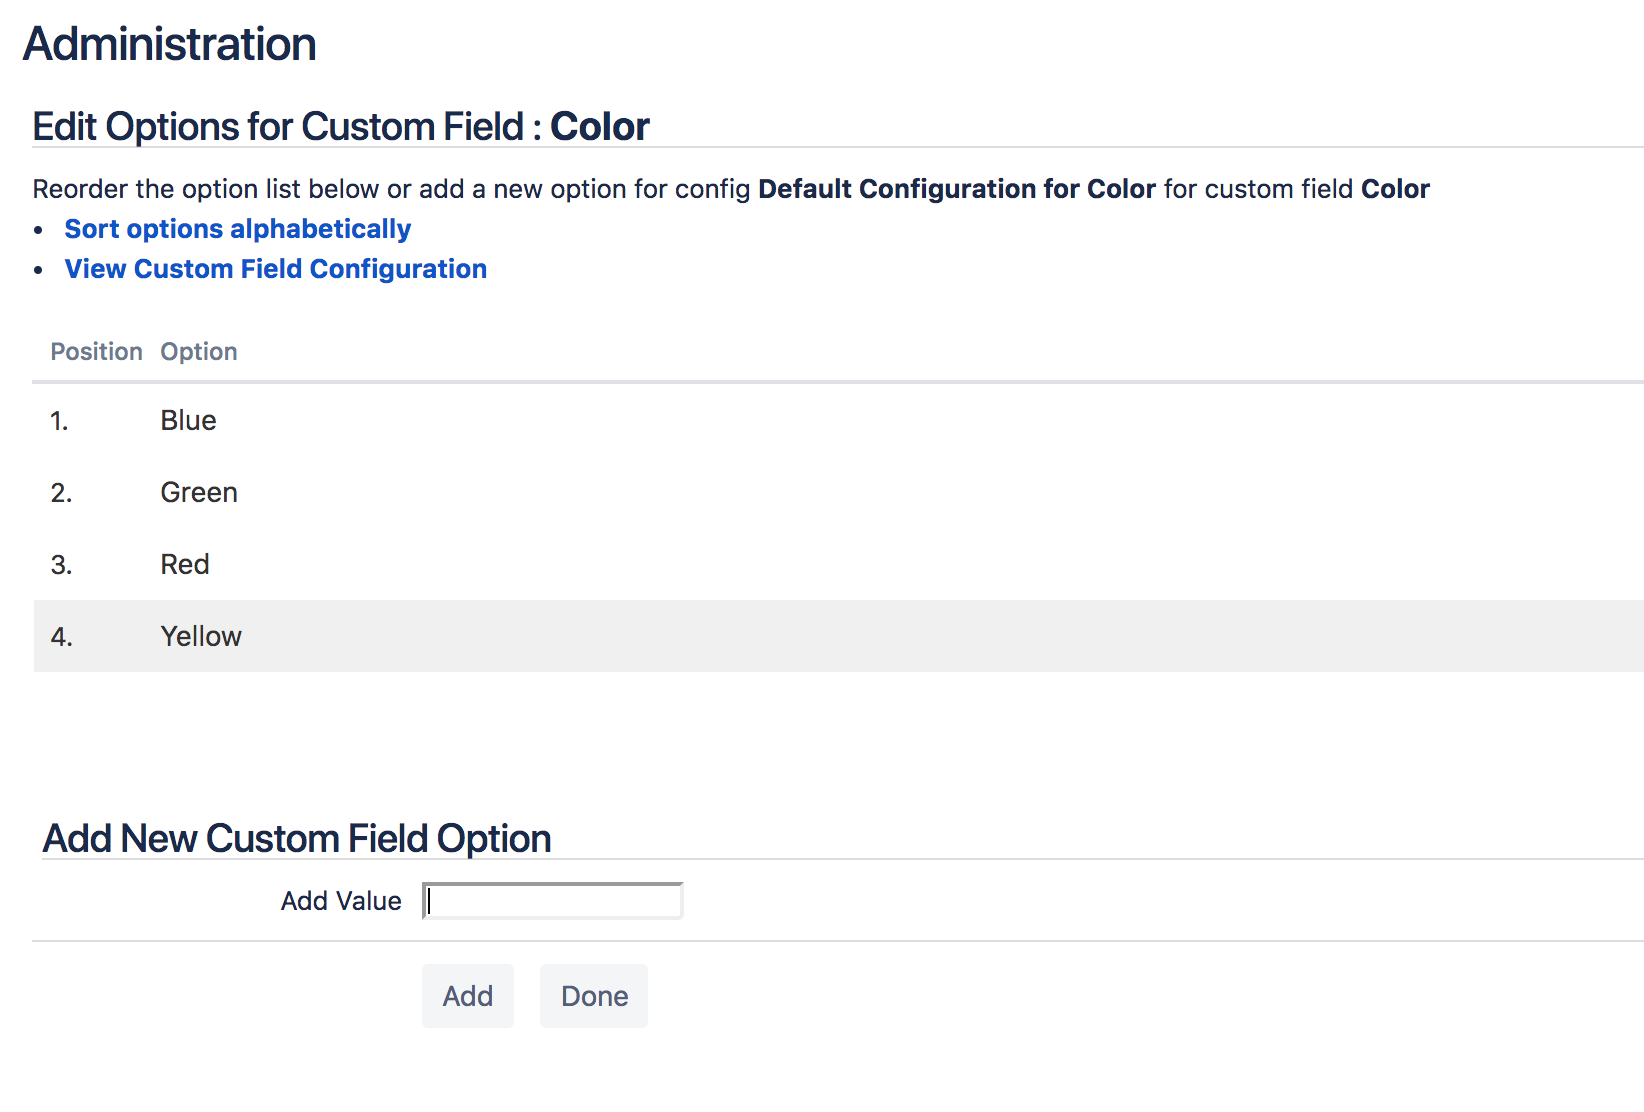Select the Blue option row
This screenshot has width=1644, height=1112.
[x=188, y=421]
